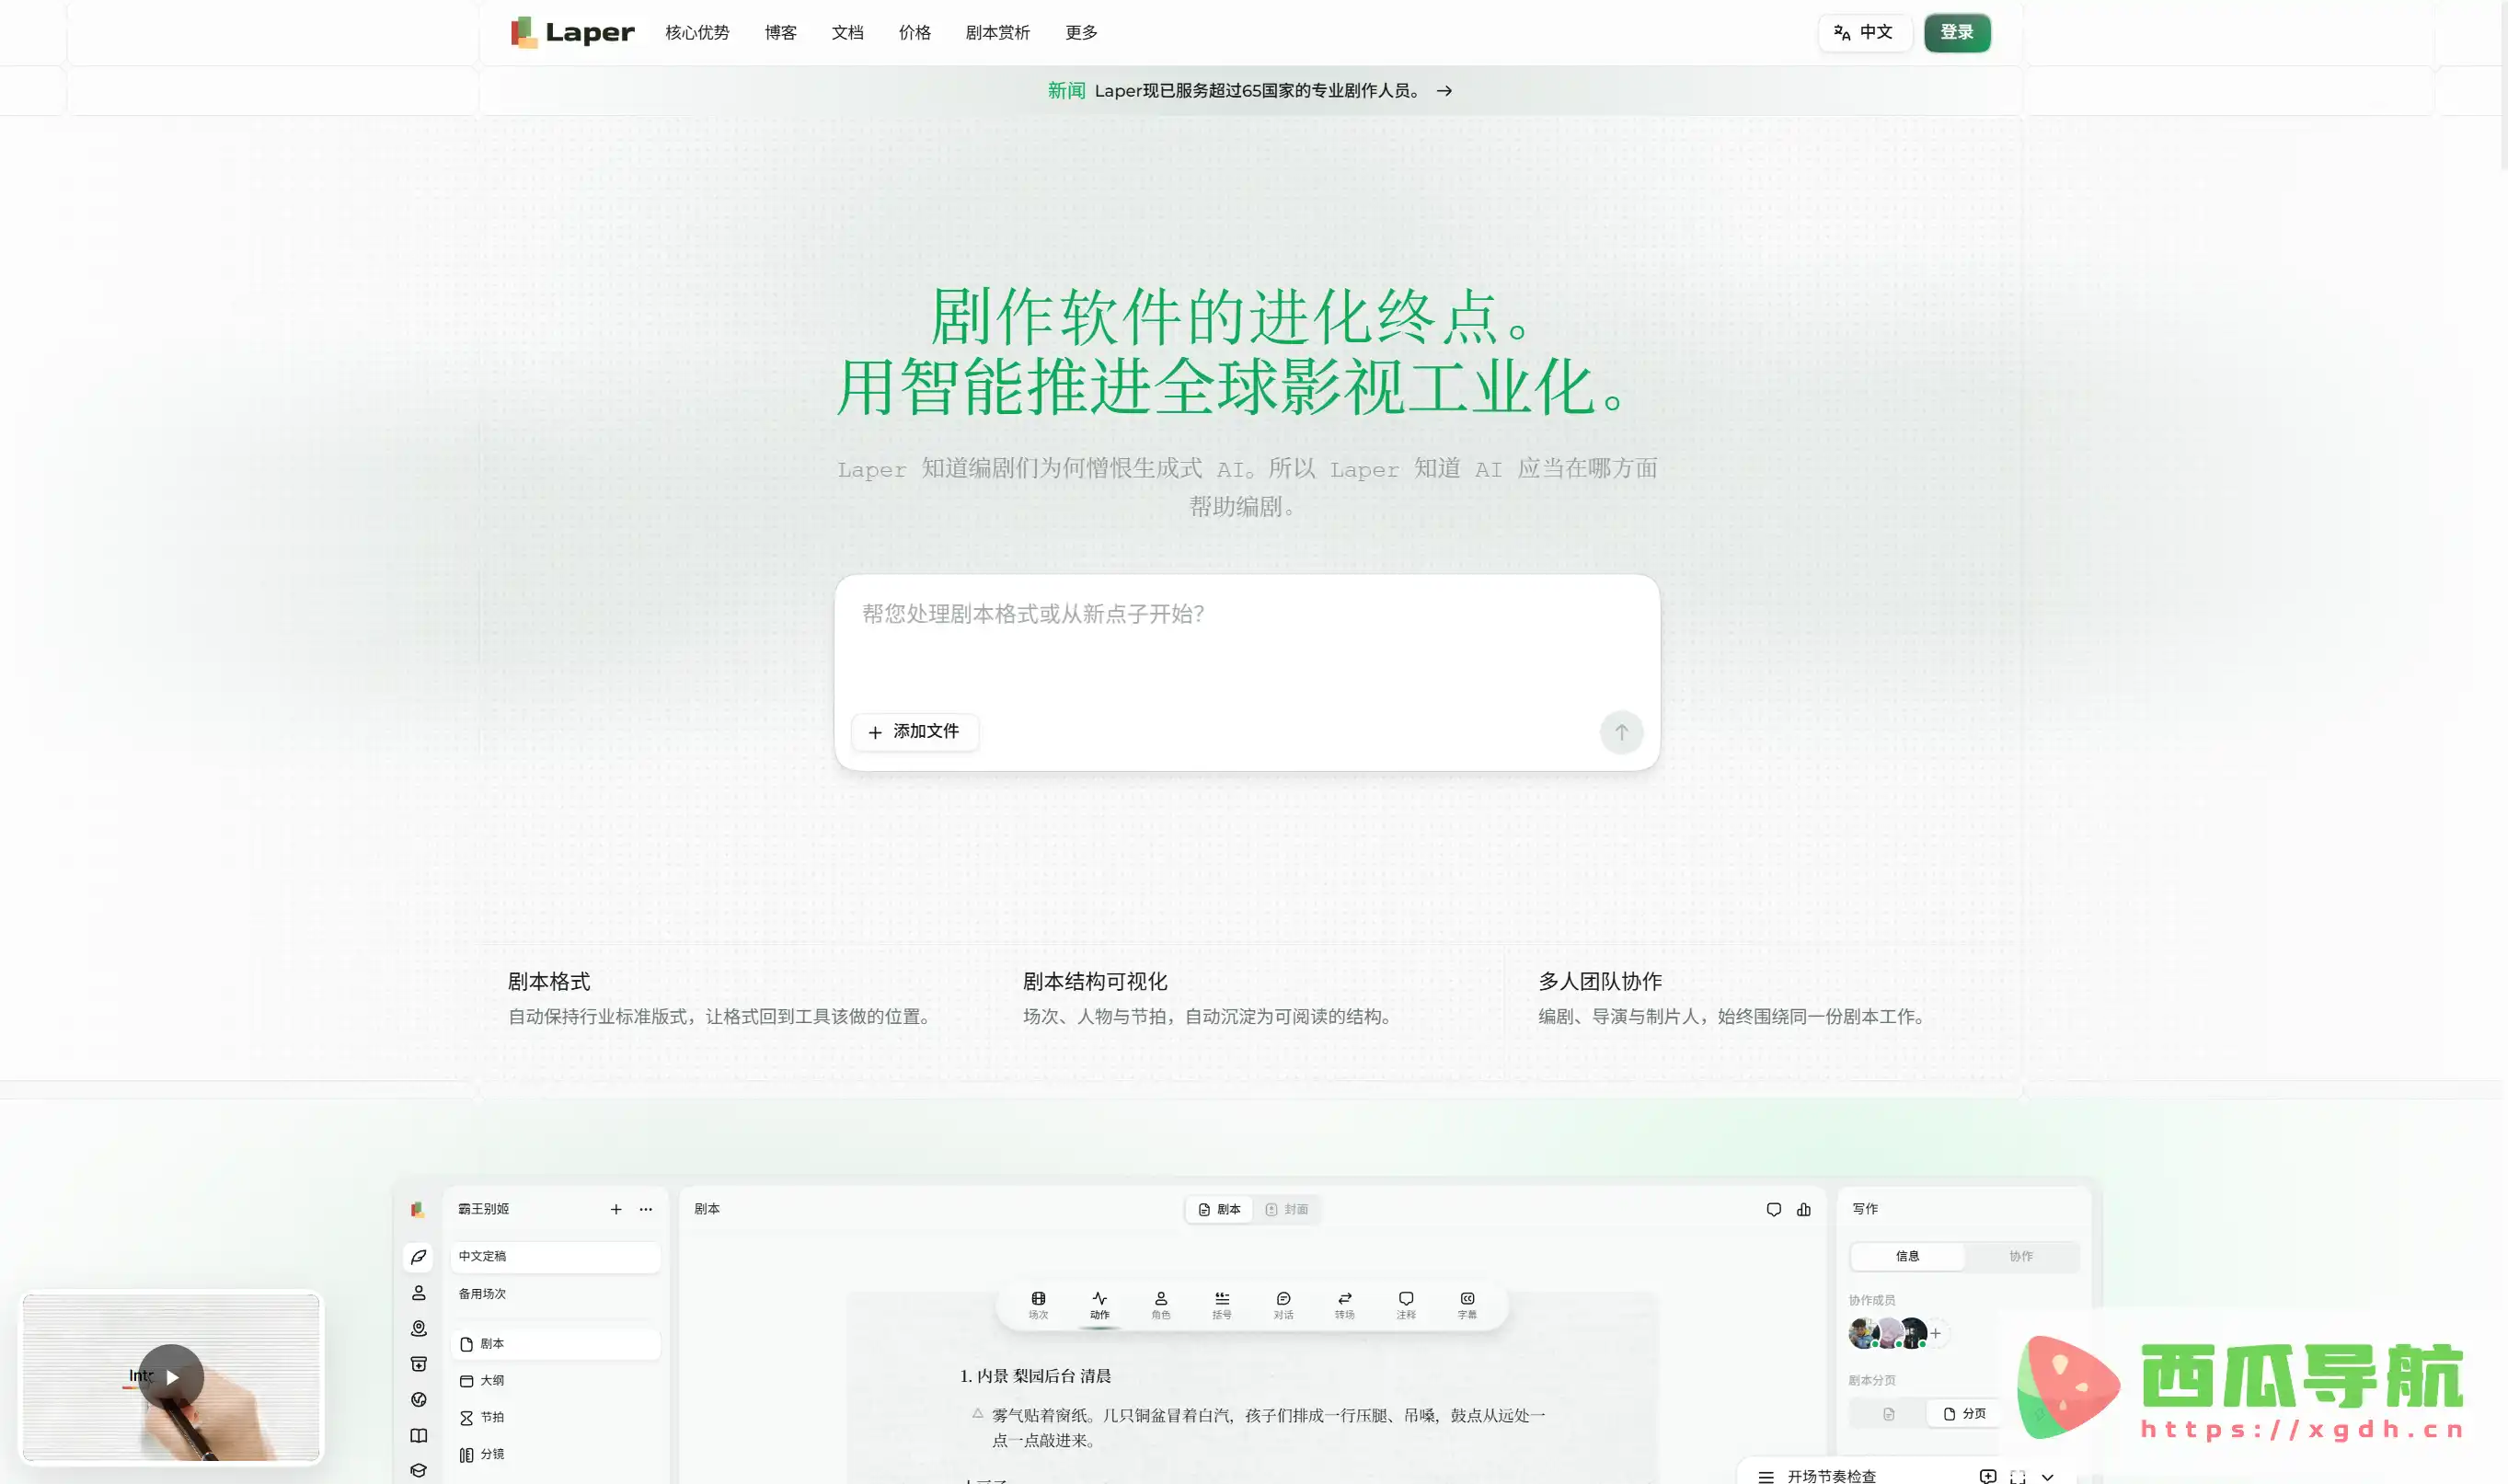The image size is (2508, 1484).
Task: Expand the 更多 navigation menu
Action: click(x=1081, y=32)
